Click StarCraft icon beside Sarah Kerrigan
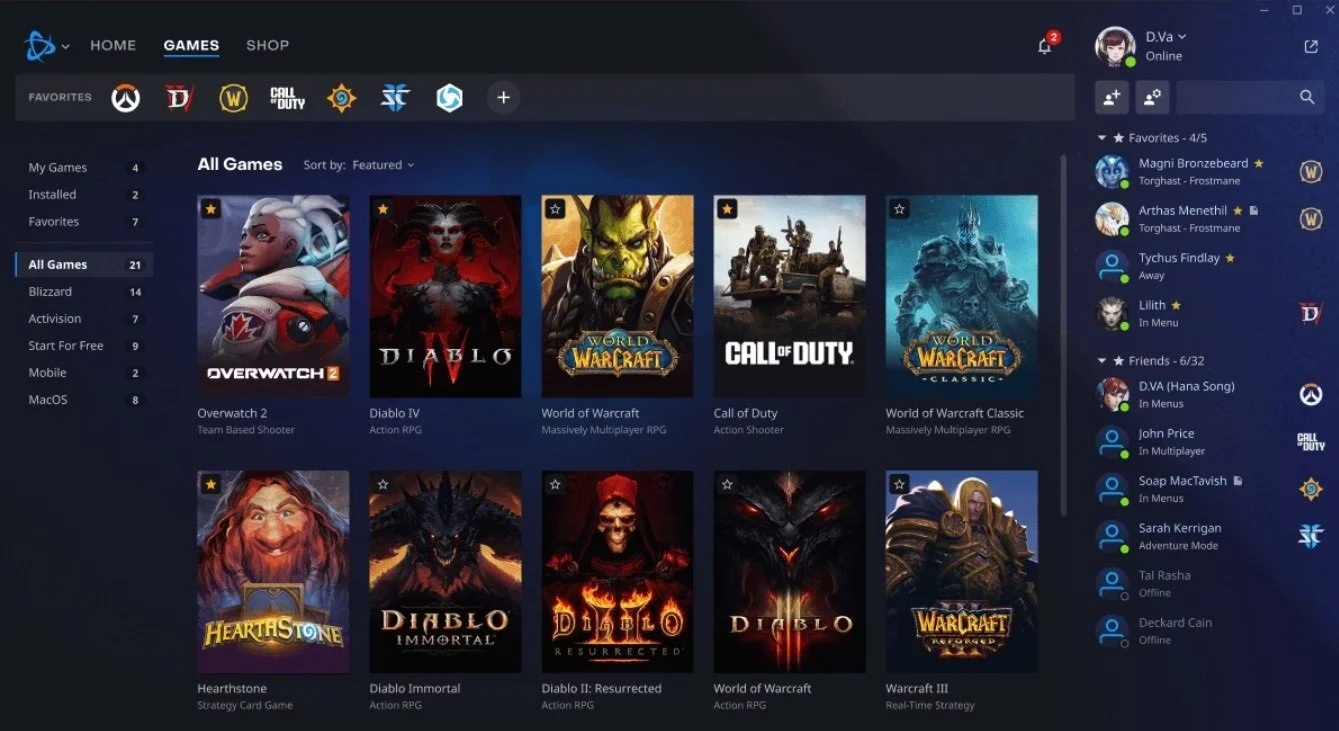This screenshot has width=1339, height=731. tap(1311, 536)
